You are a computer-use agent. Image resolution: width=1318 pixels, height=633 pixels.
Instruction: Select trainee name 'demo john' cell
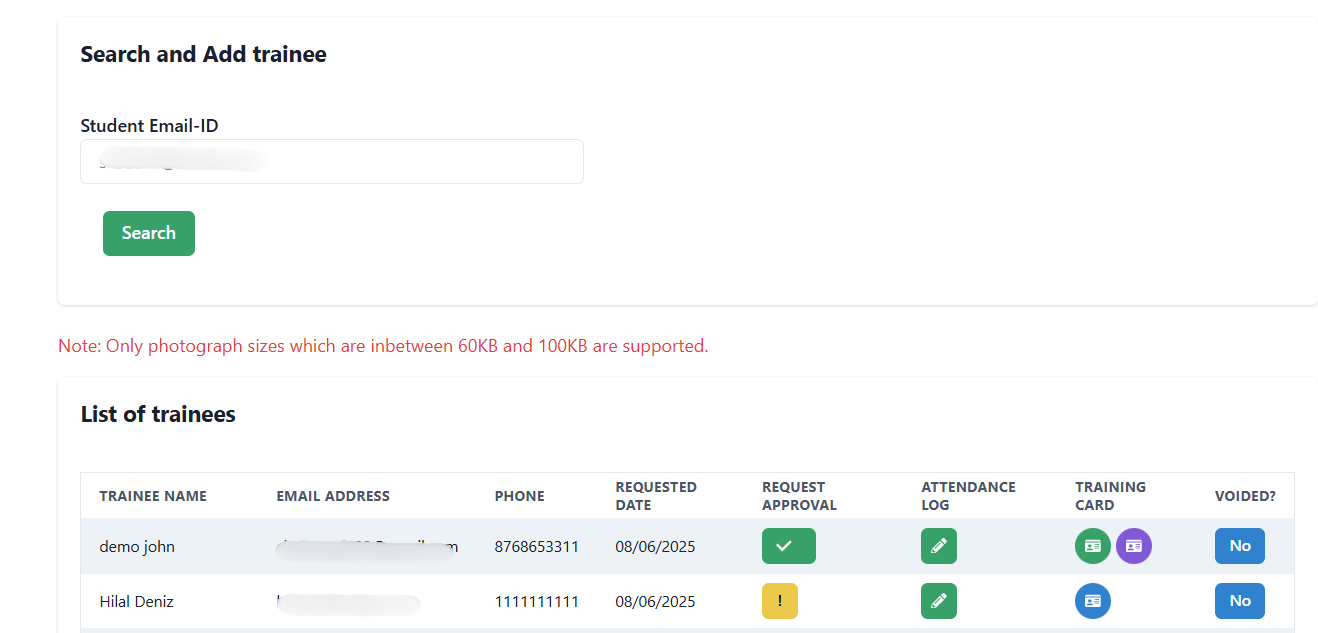137,547
